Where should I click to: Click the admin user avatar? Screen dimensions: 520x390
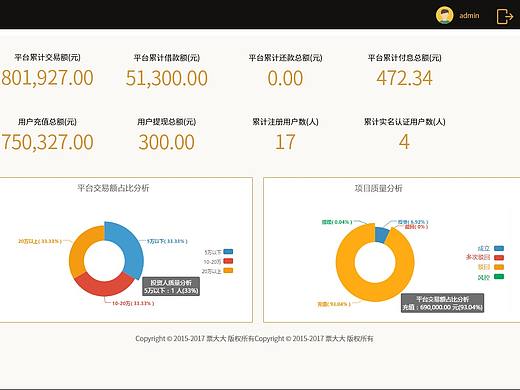click(445, 15)
